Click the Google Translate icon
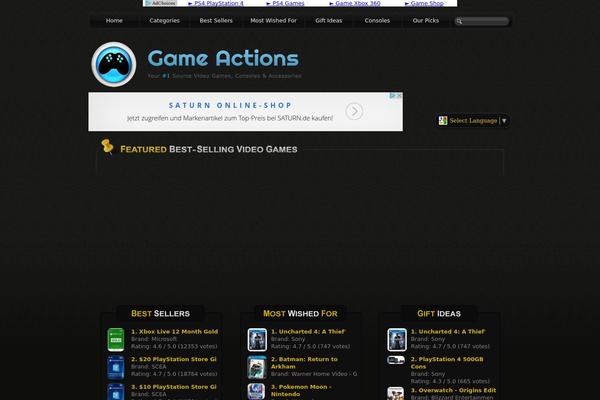The width and height of the screenshot is (600, 400). [x=443, y=121]
